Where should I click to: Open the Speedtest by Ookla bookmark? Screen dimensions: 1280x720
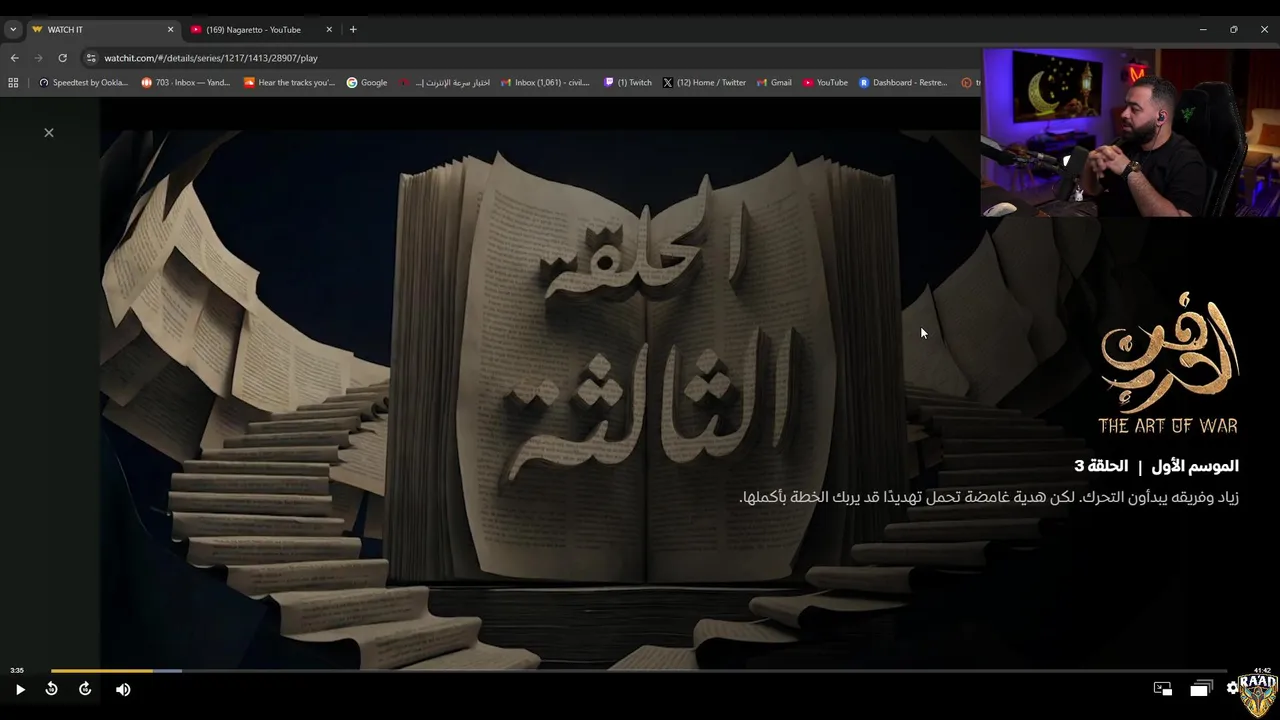click(x=83, y=83)
